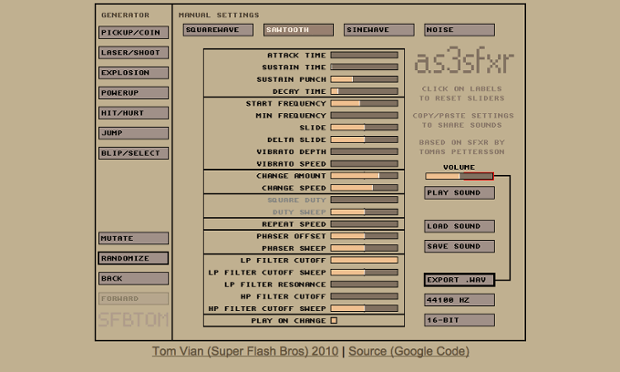Image resolution: width=620 pixels, height=372 pixels.
Task: Toggle the 44100 HZ sample rate
Action: point(459,300)
